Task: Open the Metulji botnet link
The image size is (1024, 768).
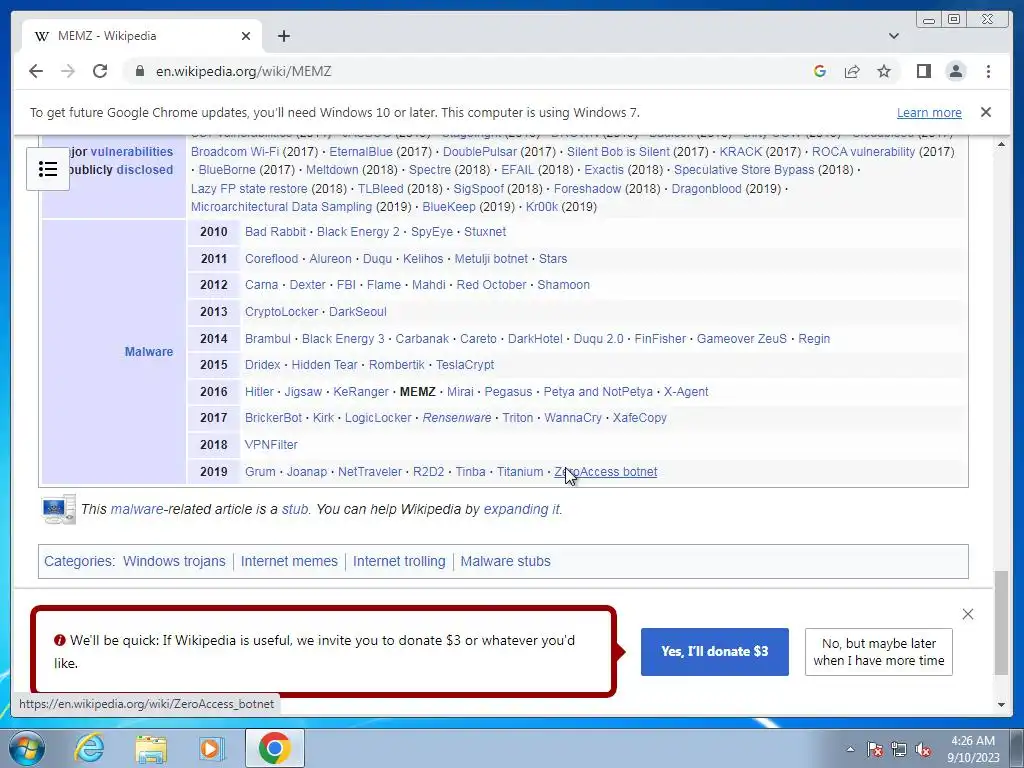Action: 490,259
